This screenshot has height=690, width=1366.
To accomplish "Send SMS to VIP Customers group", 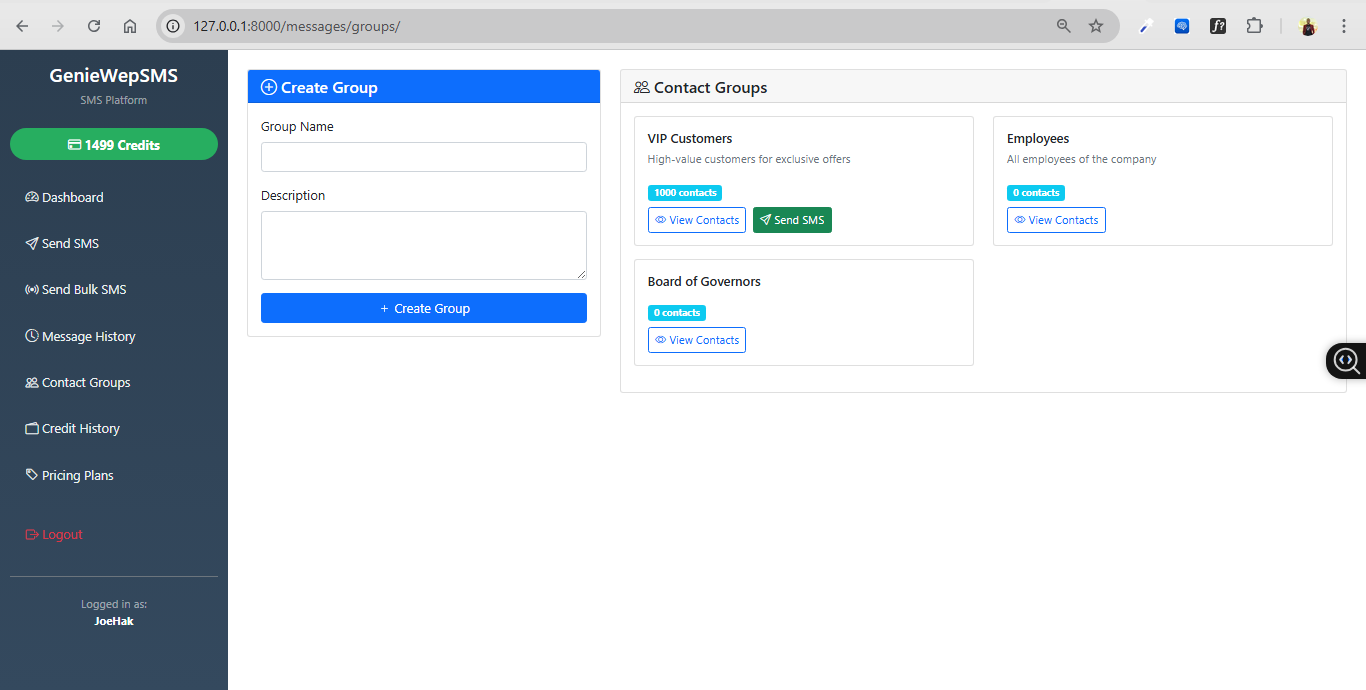I will (x=791, y=220).
